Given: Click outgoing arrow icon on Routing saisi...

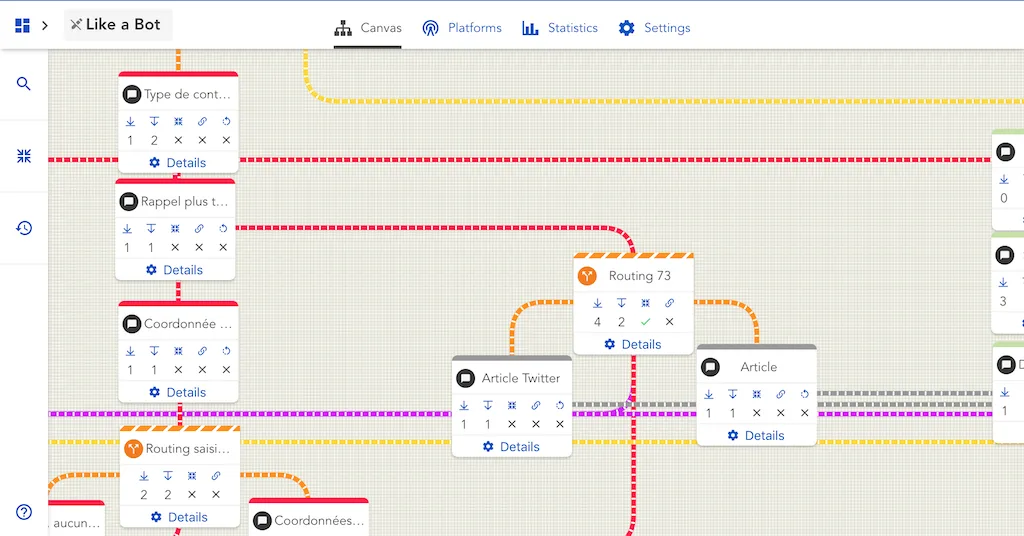Looking at the screenshot, I should [168, 476].
